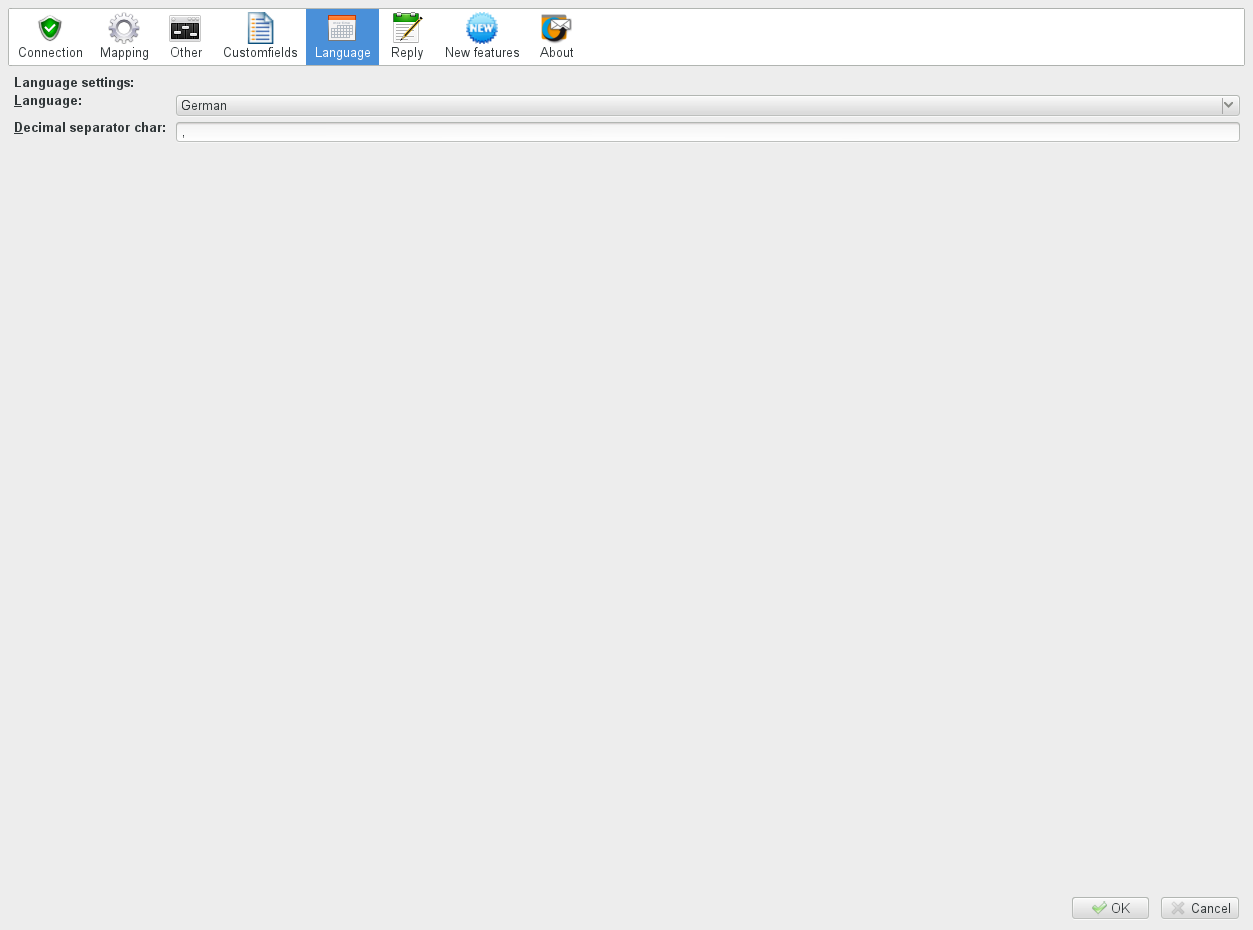The width and height of the screenshot is (1253, 930).
Task: Click the Other settings panel icon
Action: pyautogui.click(x=185, y=28)
